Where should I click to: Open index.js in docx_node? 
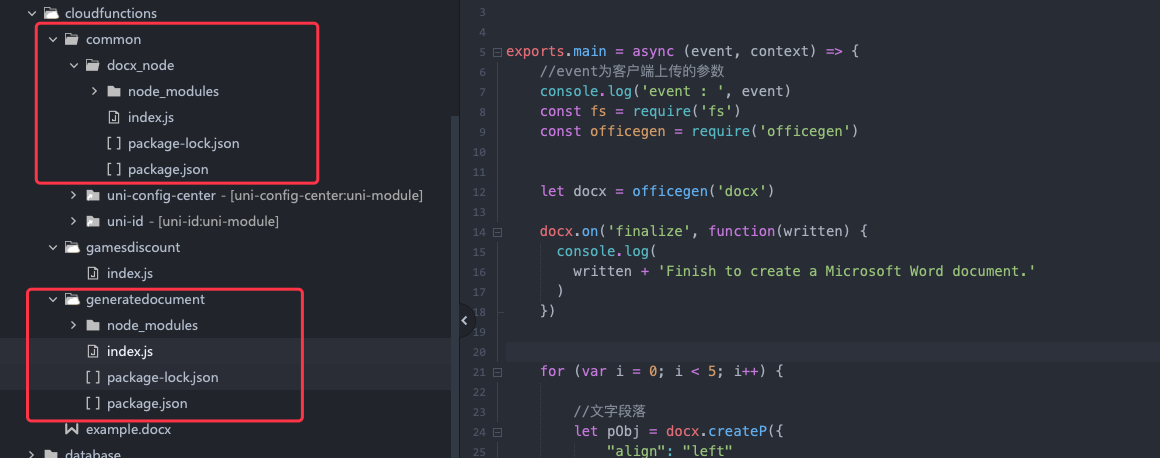[x=151, y=118]
